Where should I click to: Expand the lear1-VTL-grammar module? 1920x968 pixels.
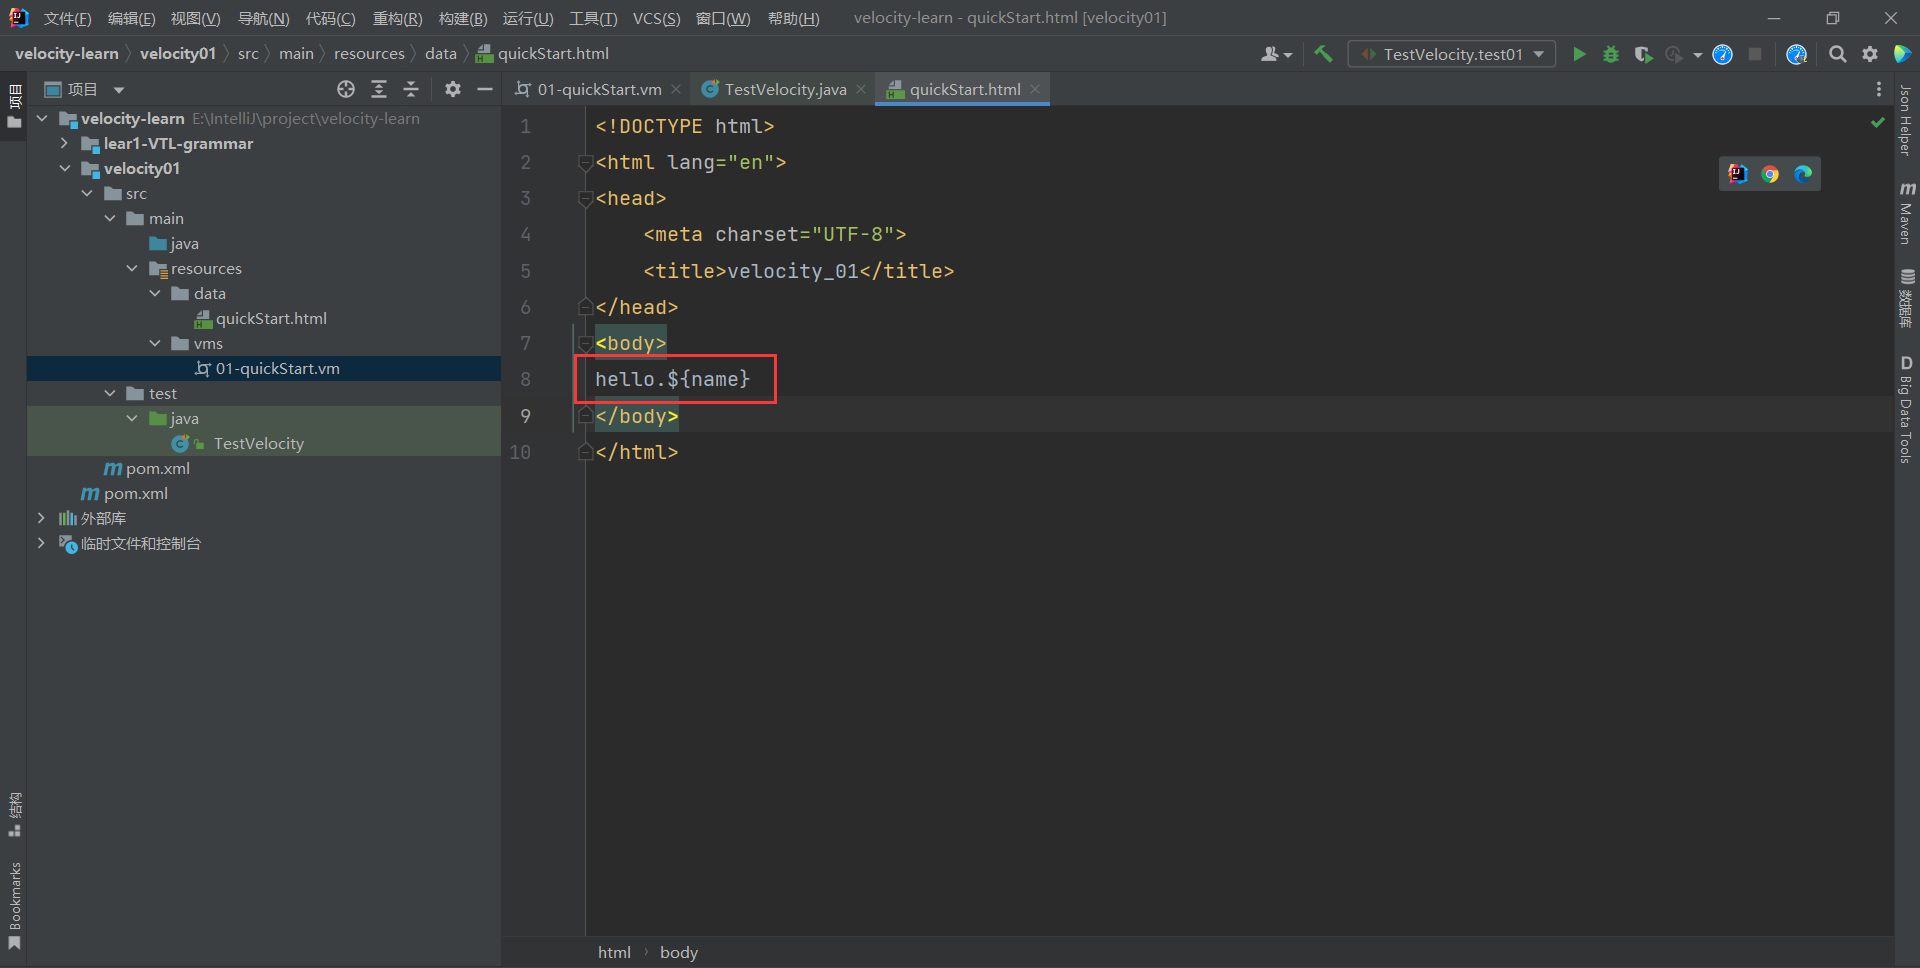[64, 143]
